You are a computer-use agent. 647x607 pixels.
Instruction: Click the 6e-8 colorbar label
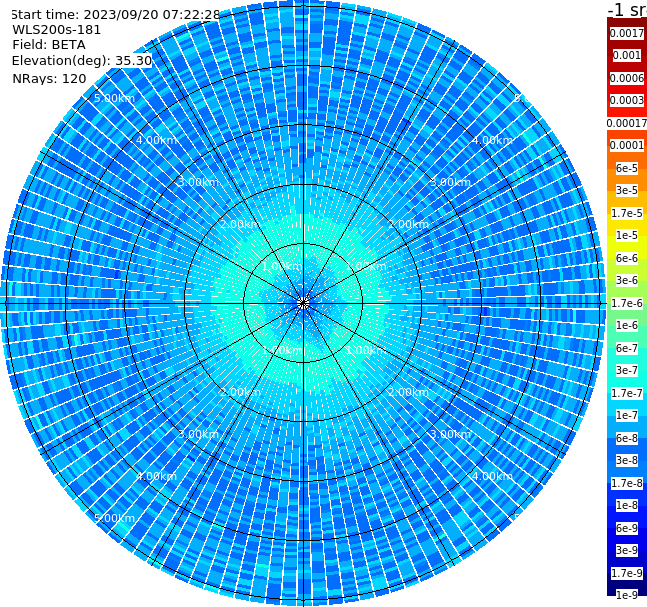pyautogui.click(x=627, y=438)
